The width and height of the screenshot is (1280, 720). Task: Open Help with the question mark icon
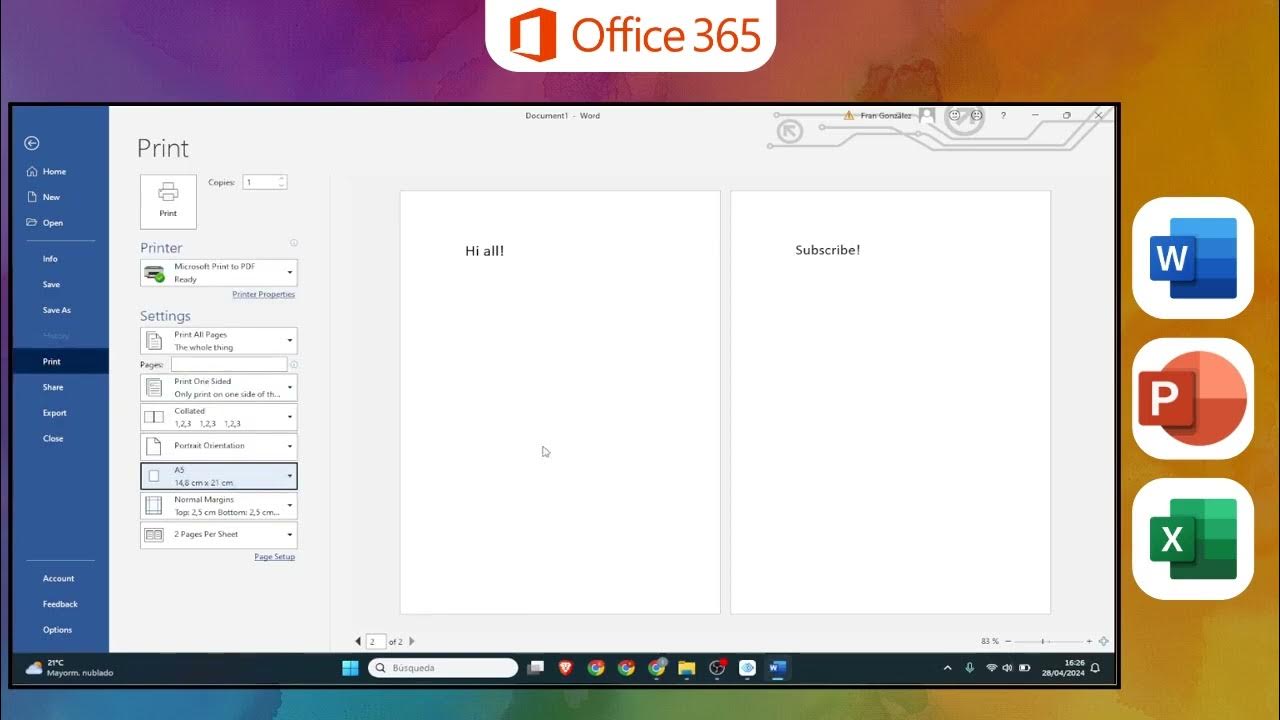(x=1003, y=116)
